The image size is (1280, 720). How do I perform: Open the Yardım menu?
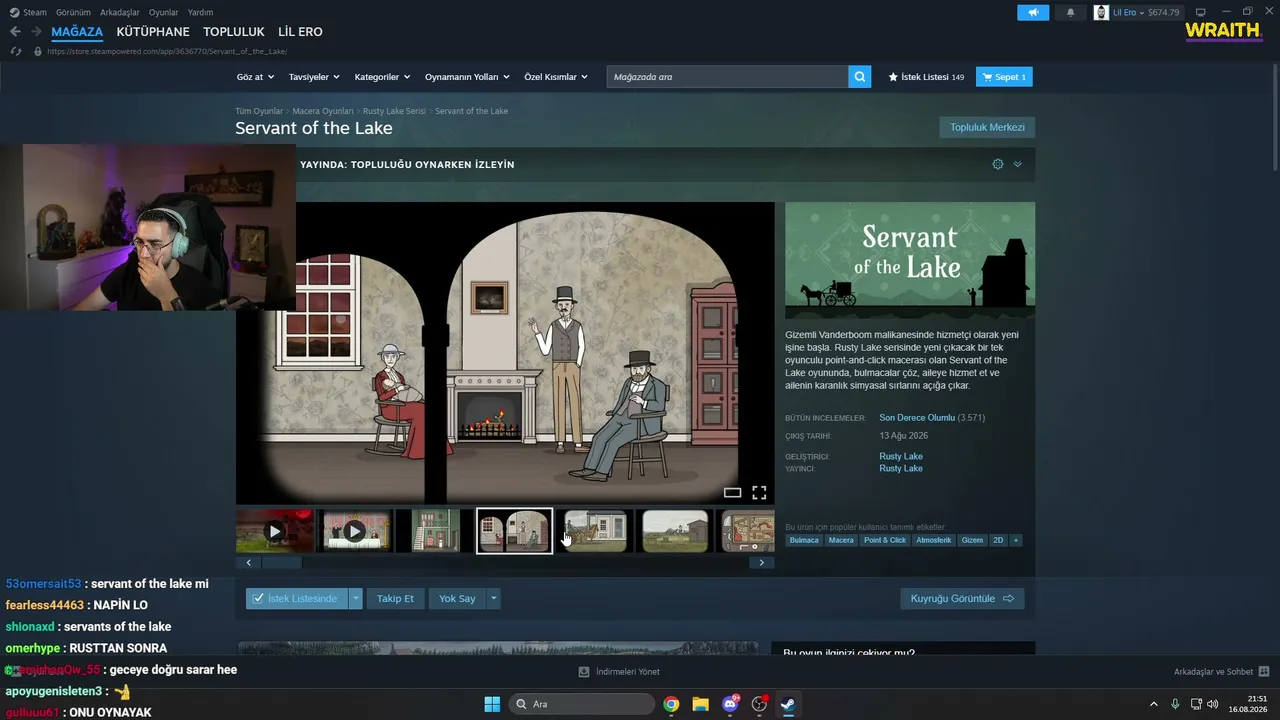(x=200, y=12)
